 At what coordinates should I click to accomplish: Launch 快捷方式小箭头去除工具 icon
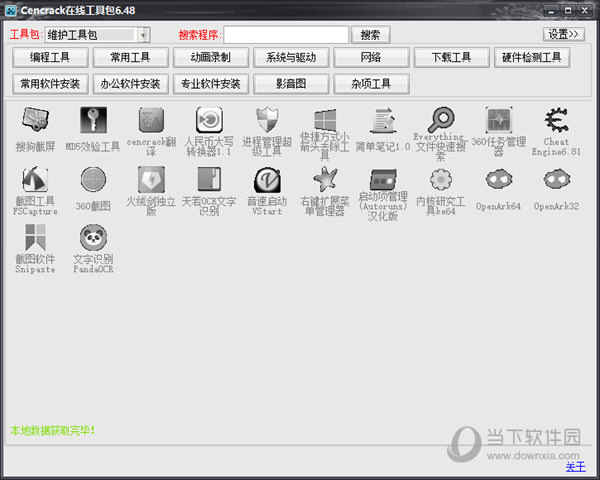coord(325,120)
